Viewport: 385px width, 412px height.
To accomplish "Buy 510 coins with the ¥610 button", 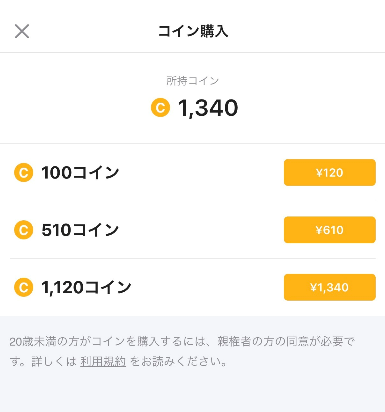I will pyautogui.click(x=330, y=230).
